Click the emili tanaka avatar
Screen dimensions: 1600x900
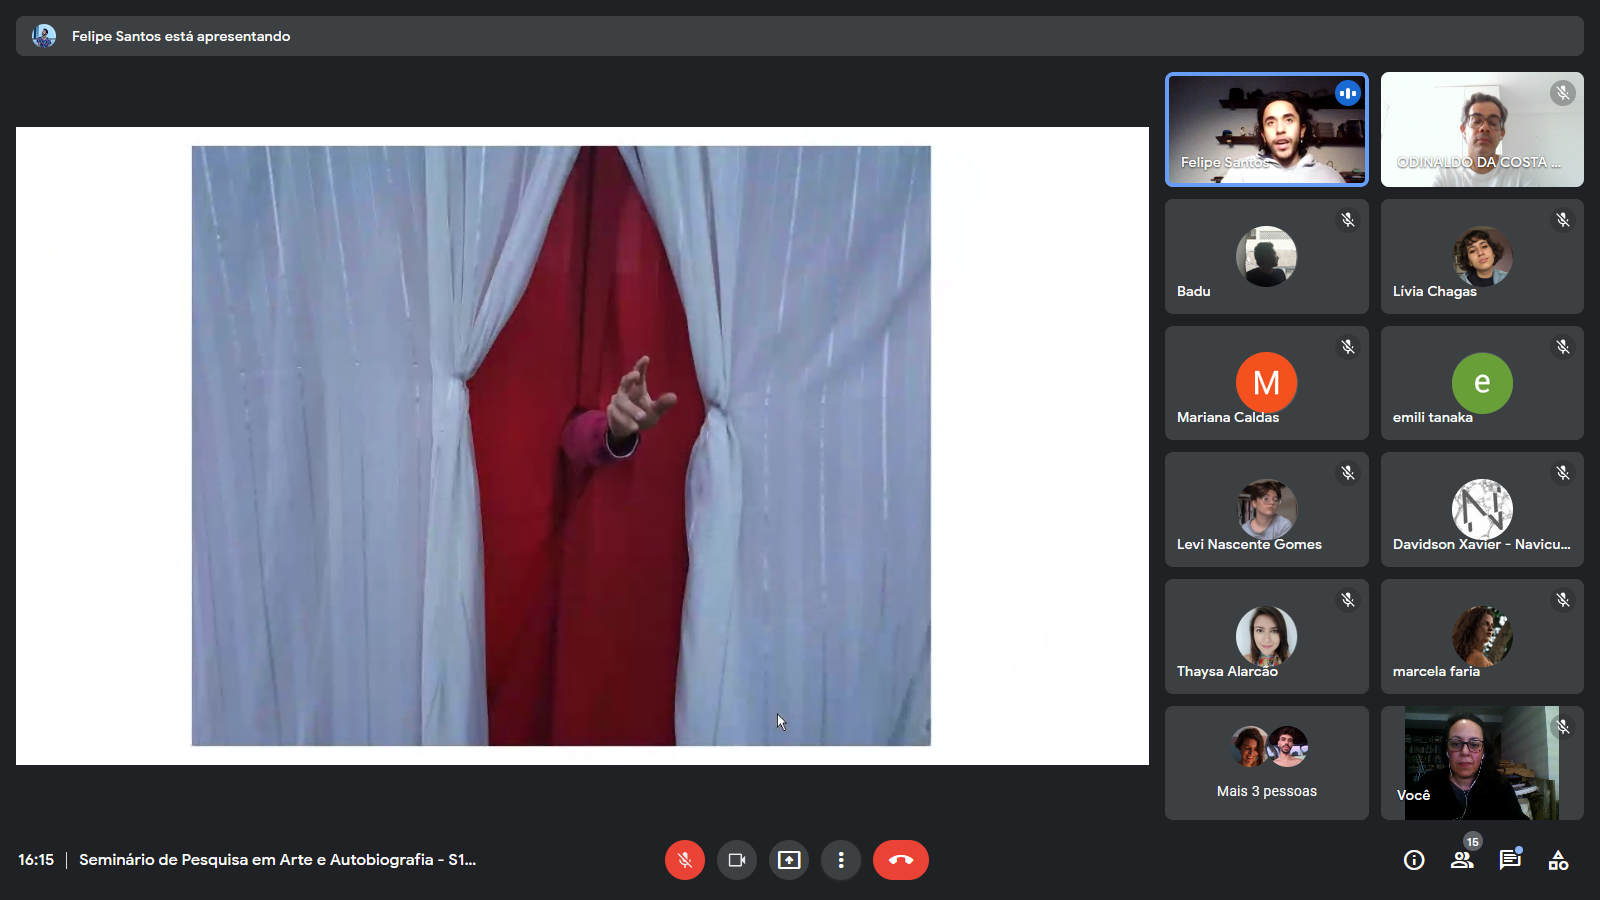1482,382
